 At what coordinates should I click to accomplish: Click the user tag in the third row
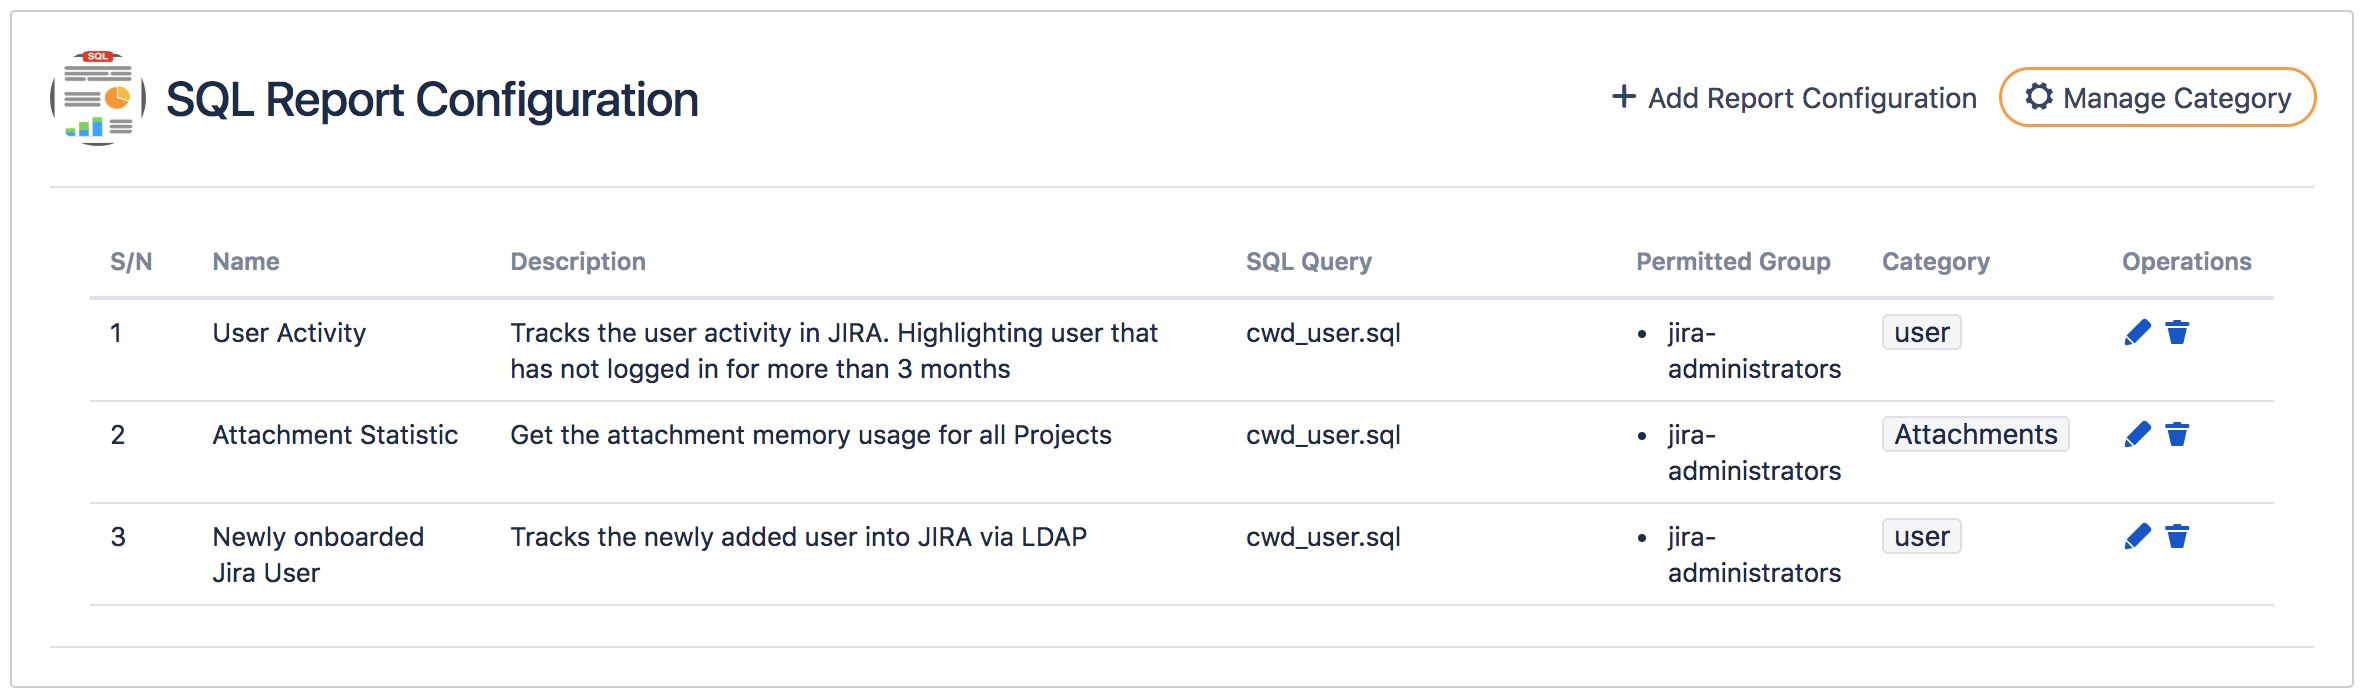pyautogui.click(x=1921, y=537)
